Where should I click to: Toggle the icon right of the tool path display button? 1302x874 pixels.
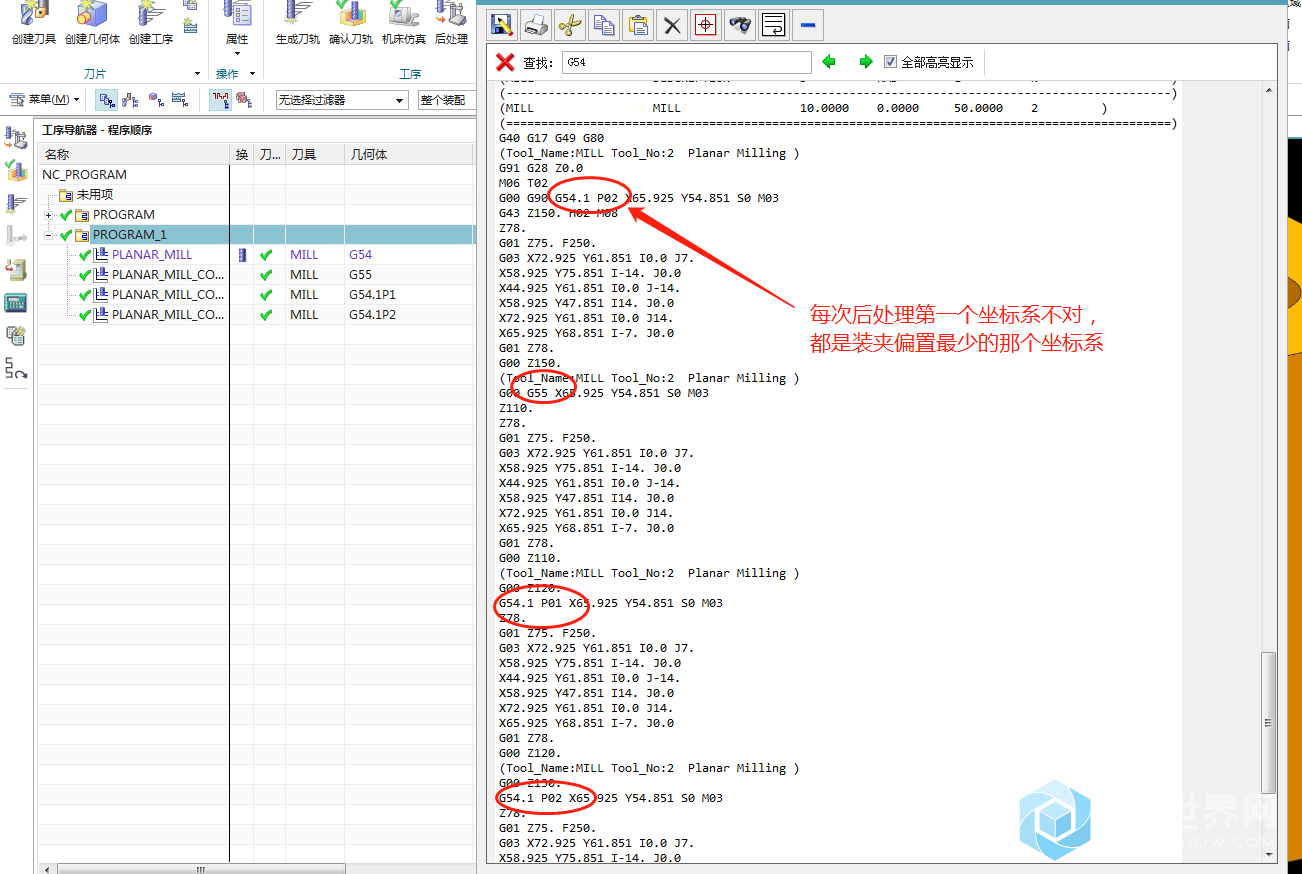pyautogui.click(x=243, y=99)
